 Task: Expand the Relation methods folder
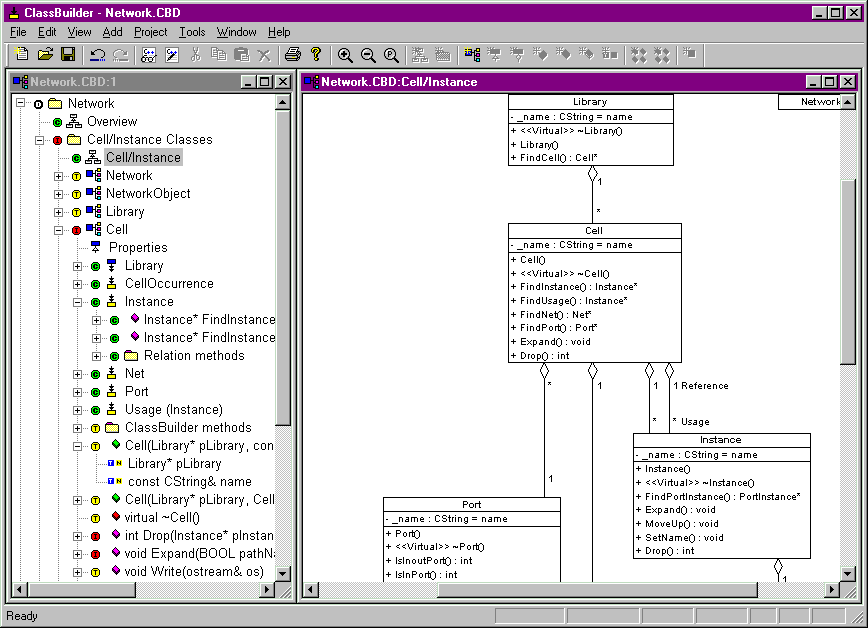click(x=96, y=356)
